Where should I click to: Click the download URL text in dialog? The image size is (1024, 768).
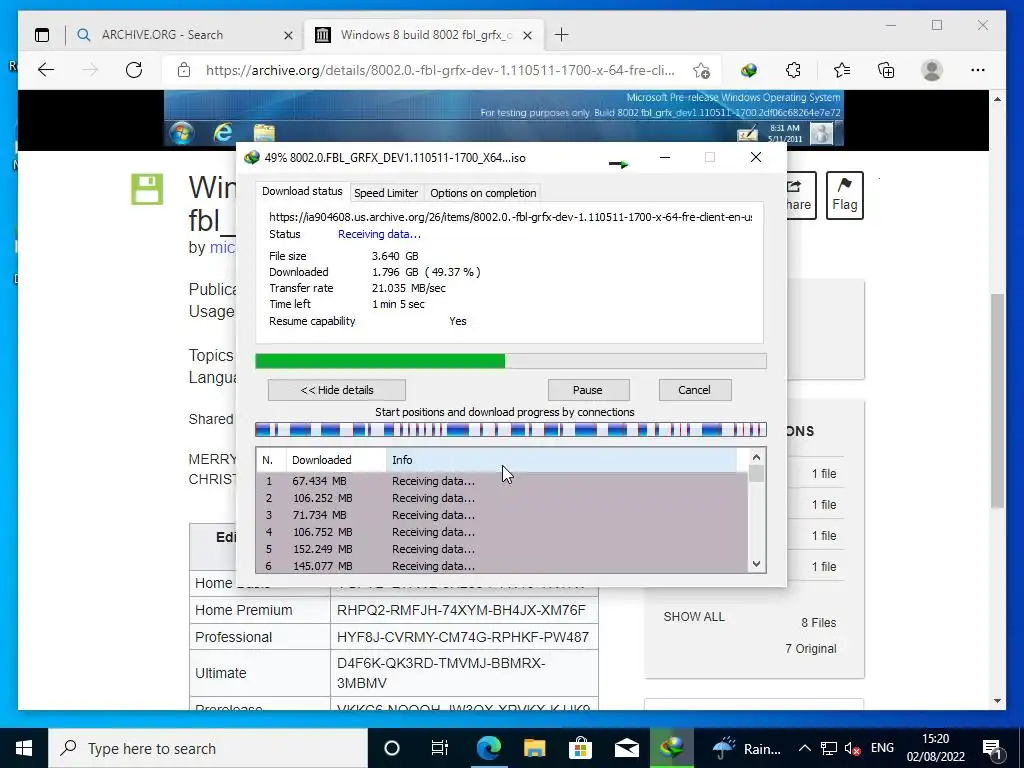tap(510, 217)
